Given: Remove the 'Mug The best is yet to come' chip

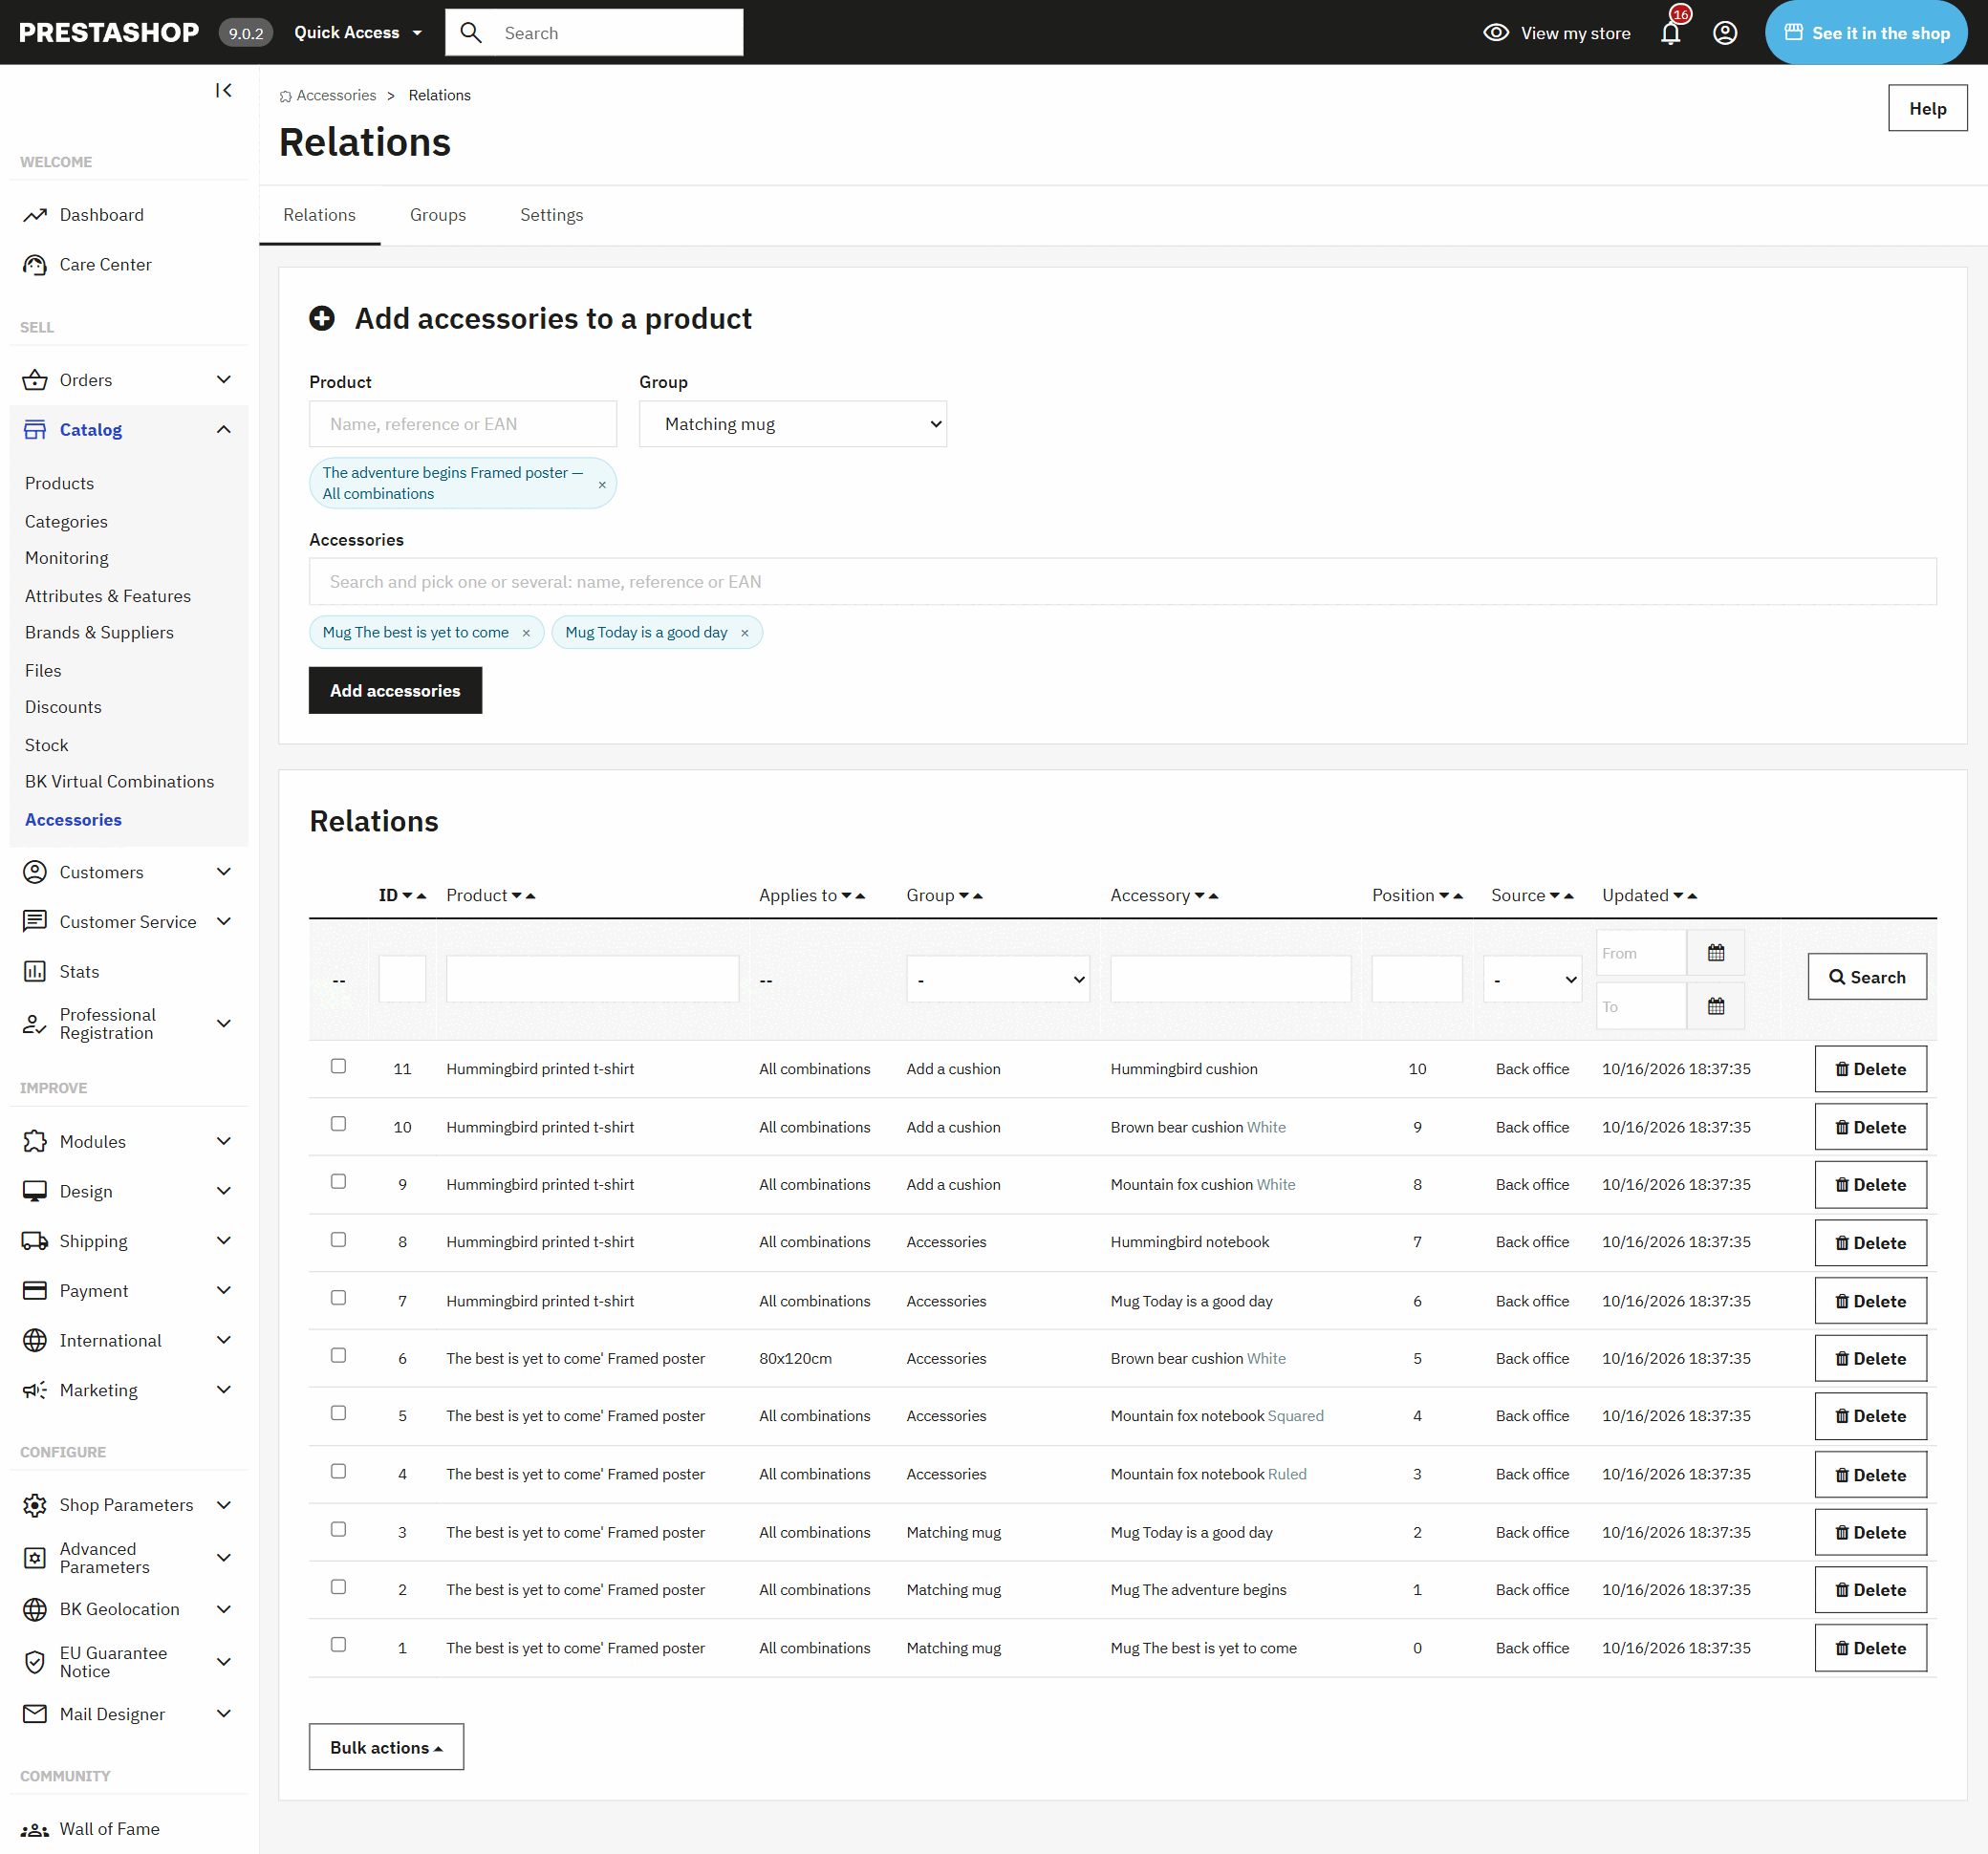Looking at the screenshot, I should pos(526,633).
